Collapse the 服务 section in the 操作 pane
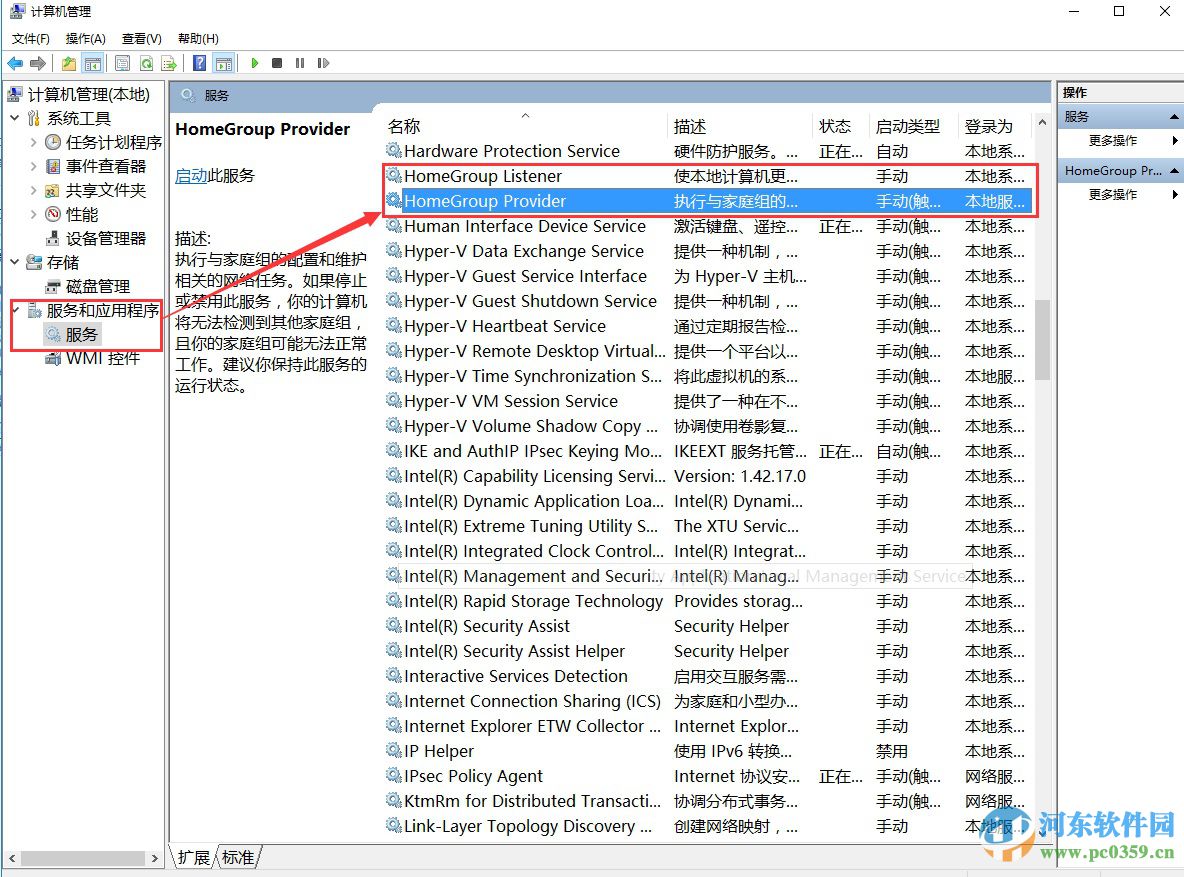Viewport: 1184px width, 877px height. (x=1174, y=115)
